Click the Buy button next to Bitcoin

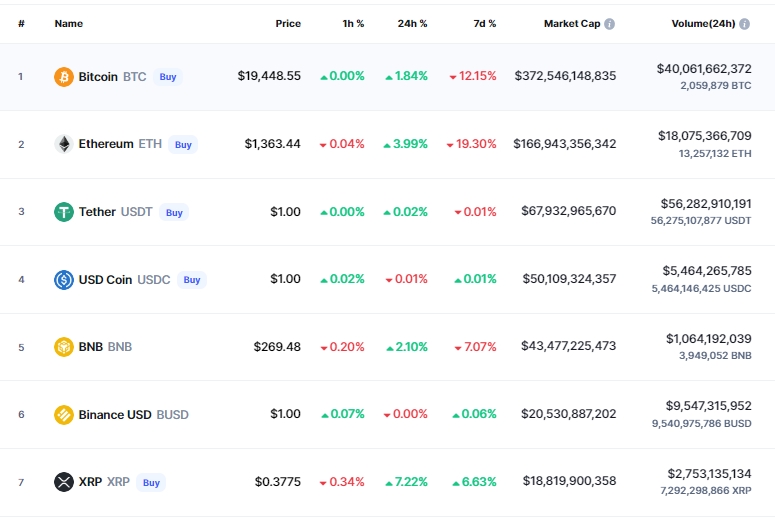[x=168, y=77]
